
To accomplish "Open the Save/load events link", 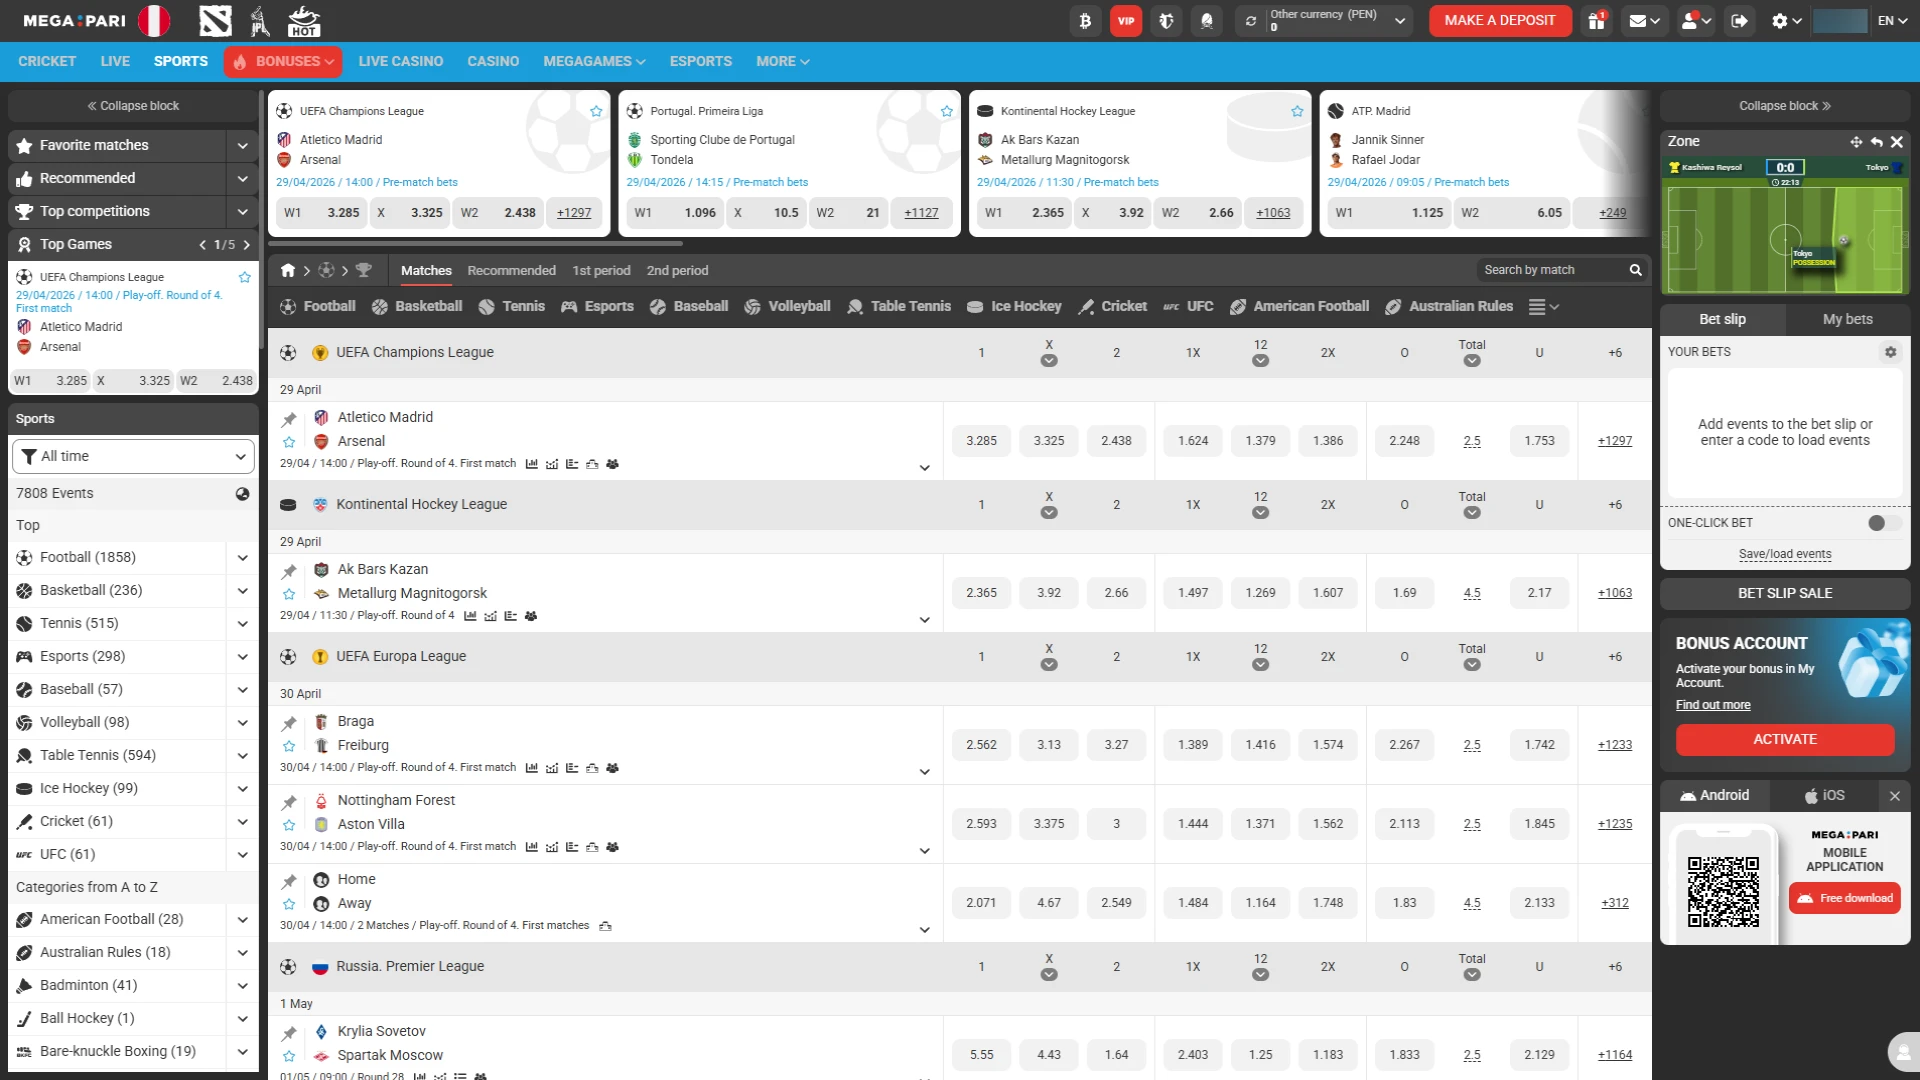I will pyautogui.click(x=1784, y=555).
